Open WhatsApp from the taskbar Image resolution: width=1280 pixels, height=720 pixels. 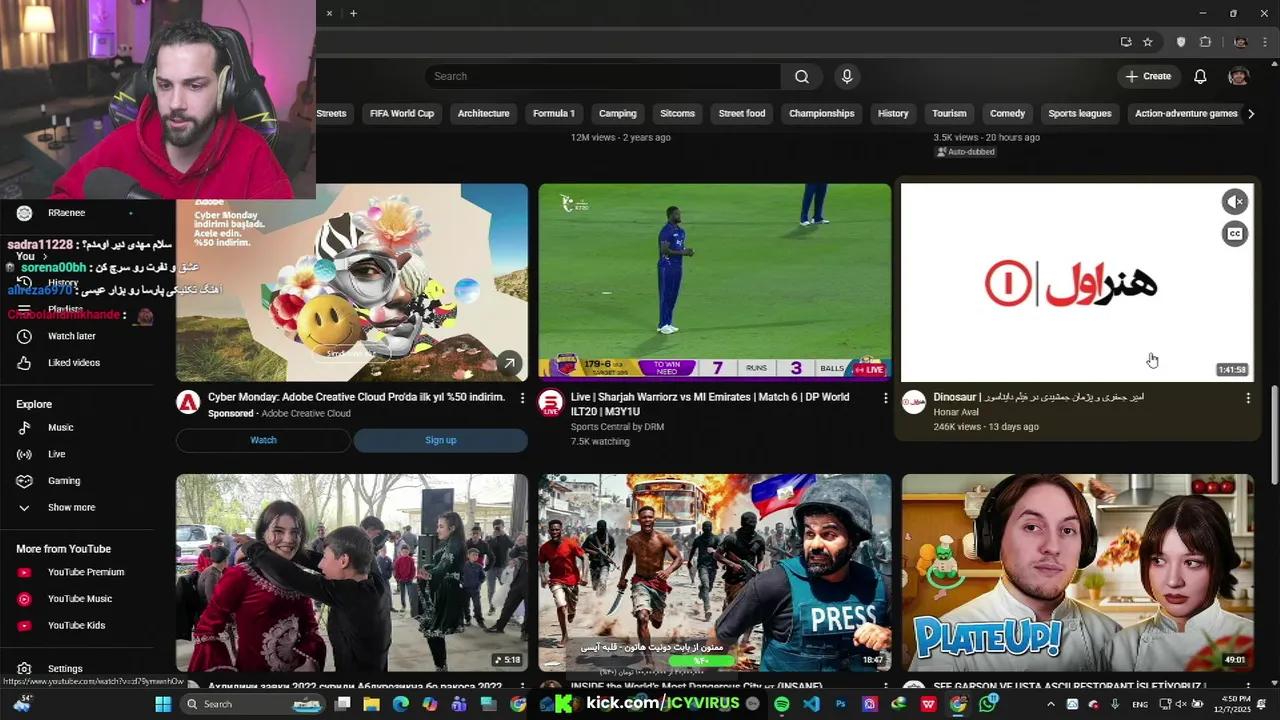pyautogui.click(x=988, y=704)
